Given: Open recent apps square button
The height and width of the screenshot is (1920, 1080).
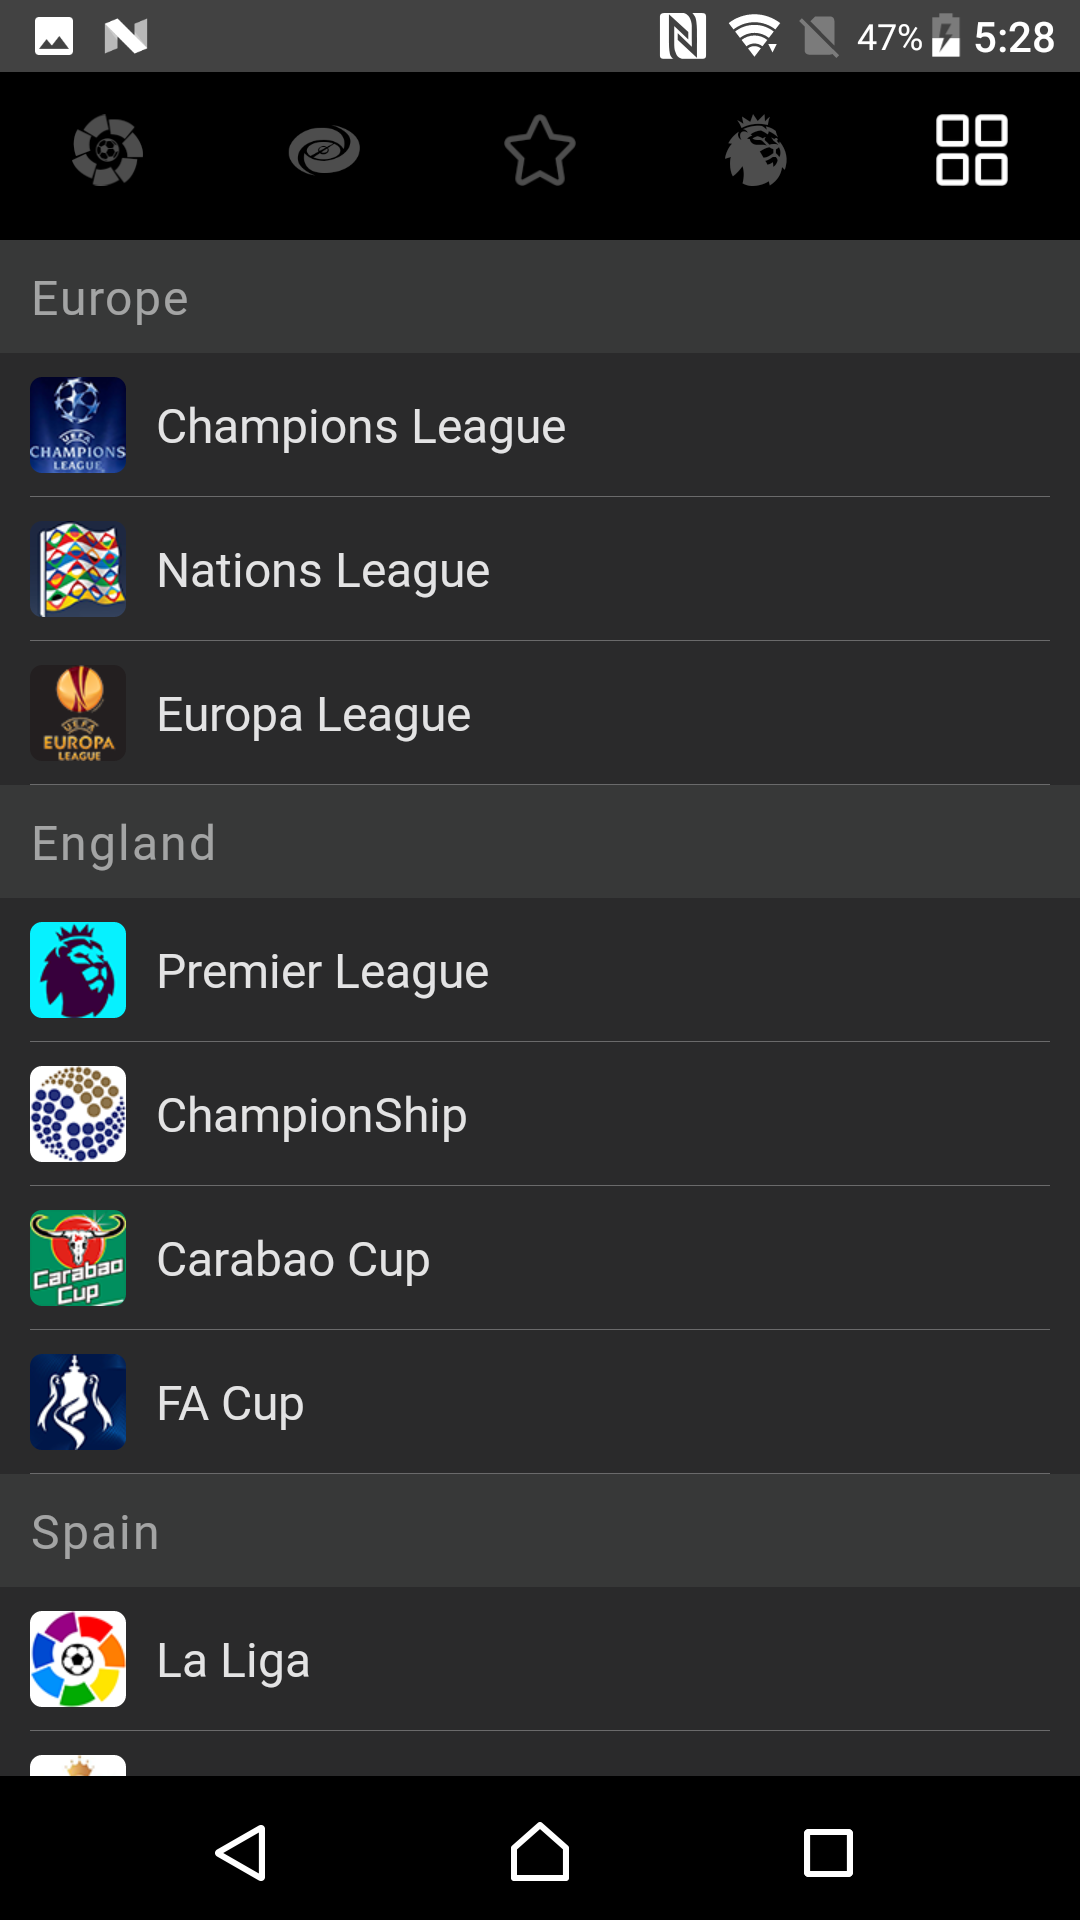Looking at the screenshot, I should 829,1853.
